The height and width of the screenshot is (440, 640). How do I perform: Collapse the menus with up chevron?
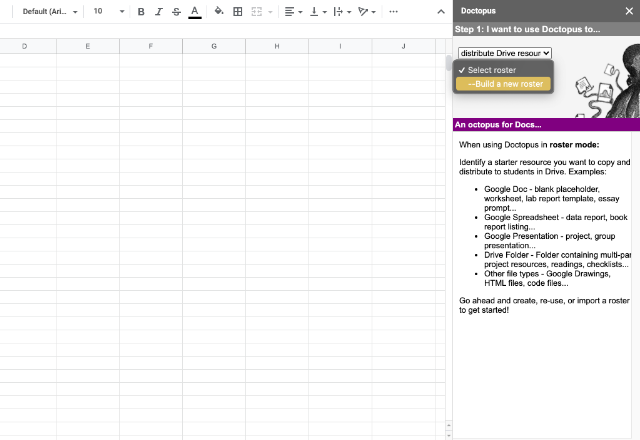pyautogui.click(x=441, y=12)
